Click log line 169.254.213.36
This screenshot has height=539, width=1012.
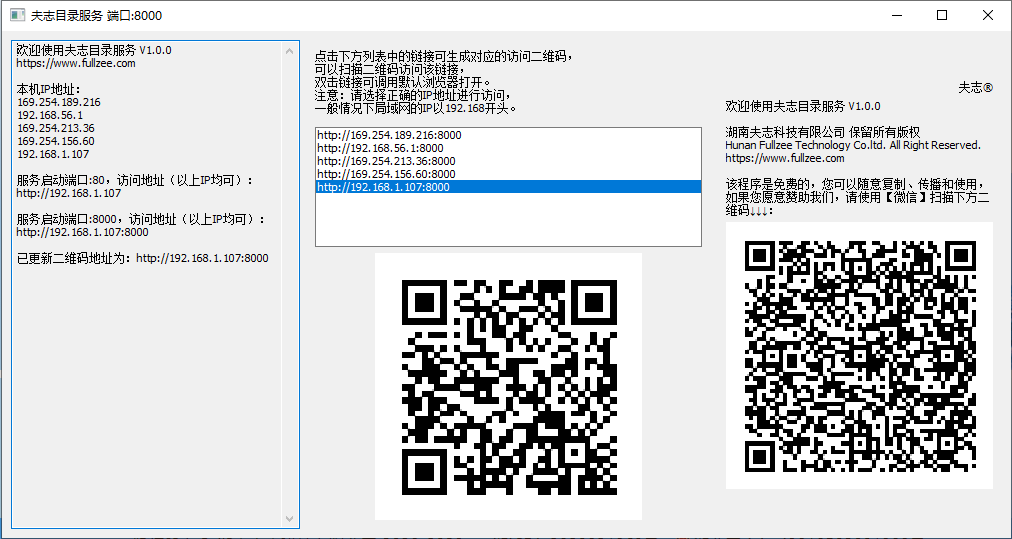(56, 128)
